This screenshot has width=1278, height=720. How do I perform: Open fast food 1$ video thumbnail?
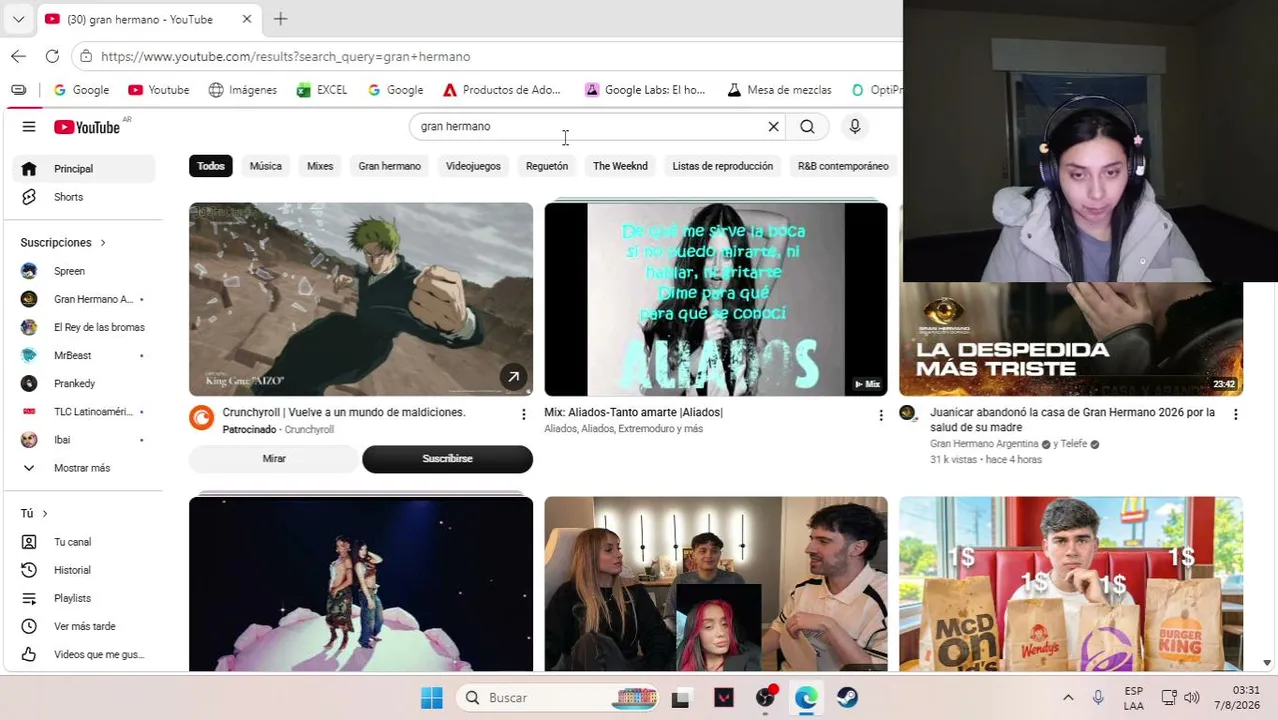(x=1071, y=584)
